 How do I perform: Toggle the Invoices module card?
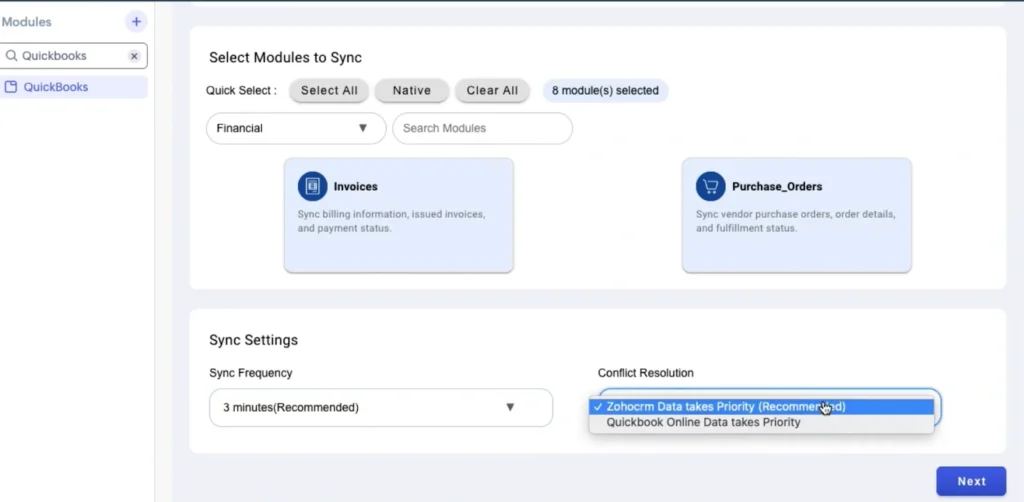[399, 215]
